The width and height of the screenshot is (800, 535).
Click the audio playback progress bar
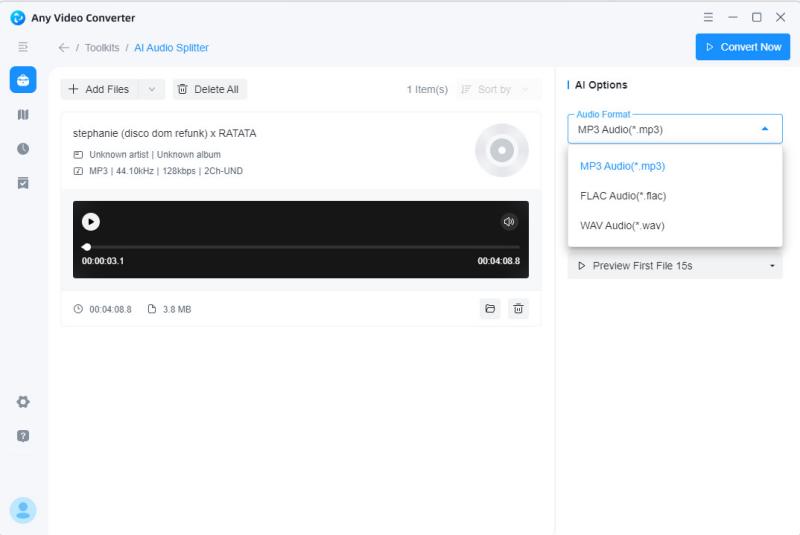300,247
